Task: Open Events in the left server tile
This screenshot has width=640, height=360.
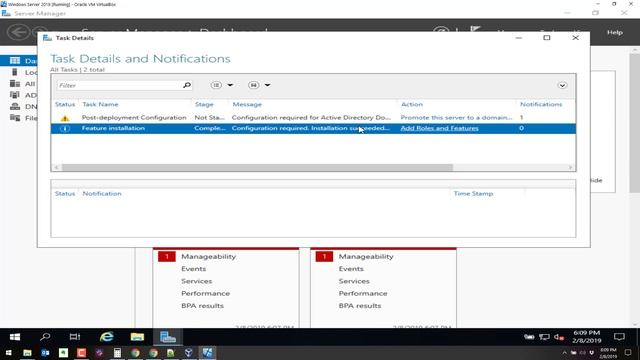Action: click(x=193, y=269)
